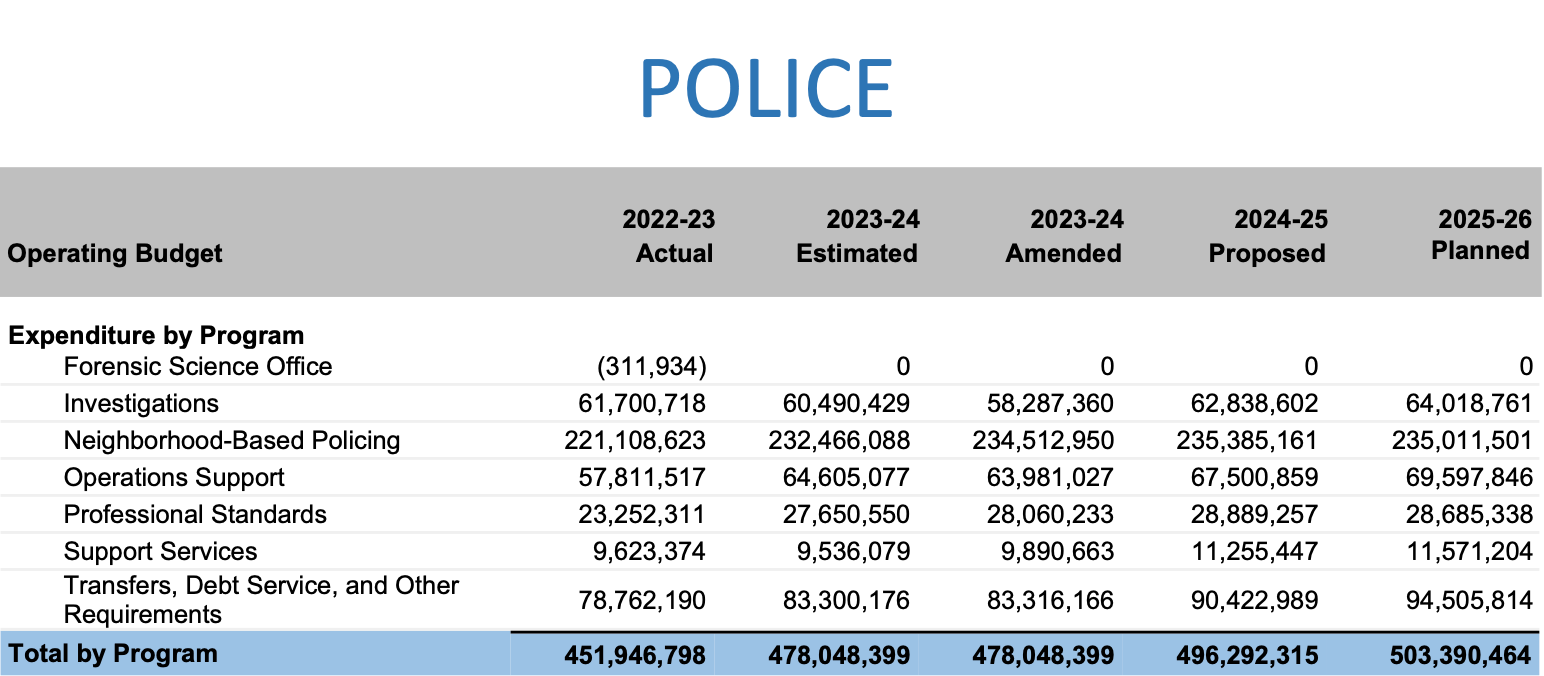
Task: Click Transfers, Debt Service, and Other Requirements label
Action: pos(261,599)
